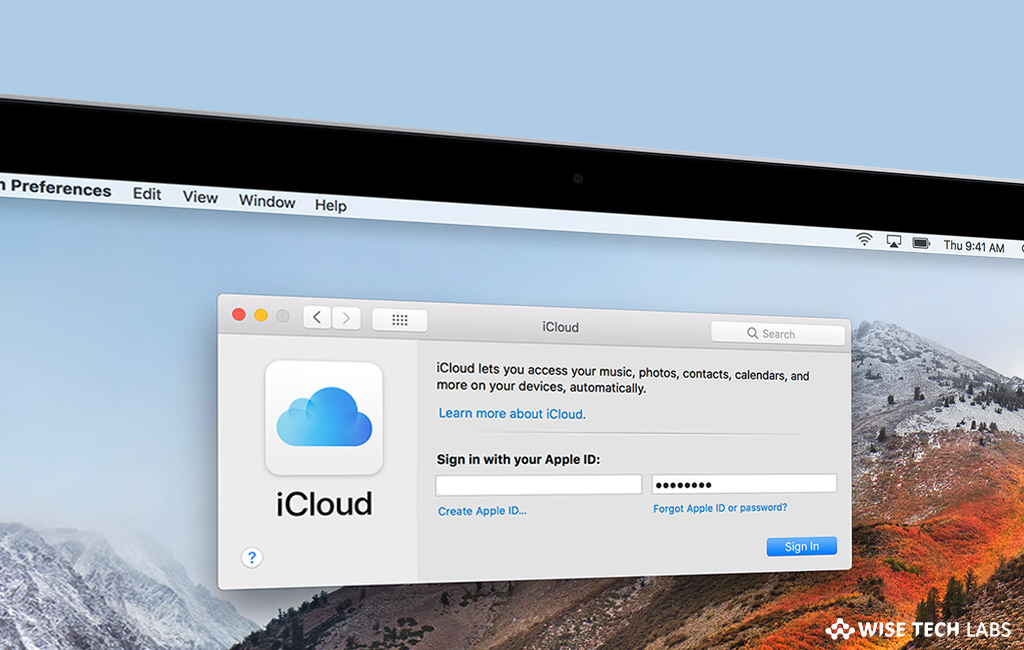Image resolution: width=1024 pixels, height=650 pixels.
Task: Go back with the left chevron button
Action: [x=317, y=317]
